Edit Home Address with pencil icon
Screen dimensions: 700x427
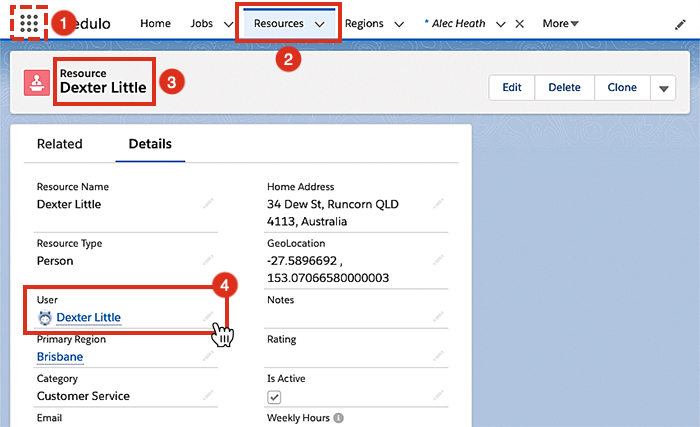[438, 203]
